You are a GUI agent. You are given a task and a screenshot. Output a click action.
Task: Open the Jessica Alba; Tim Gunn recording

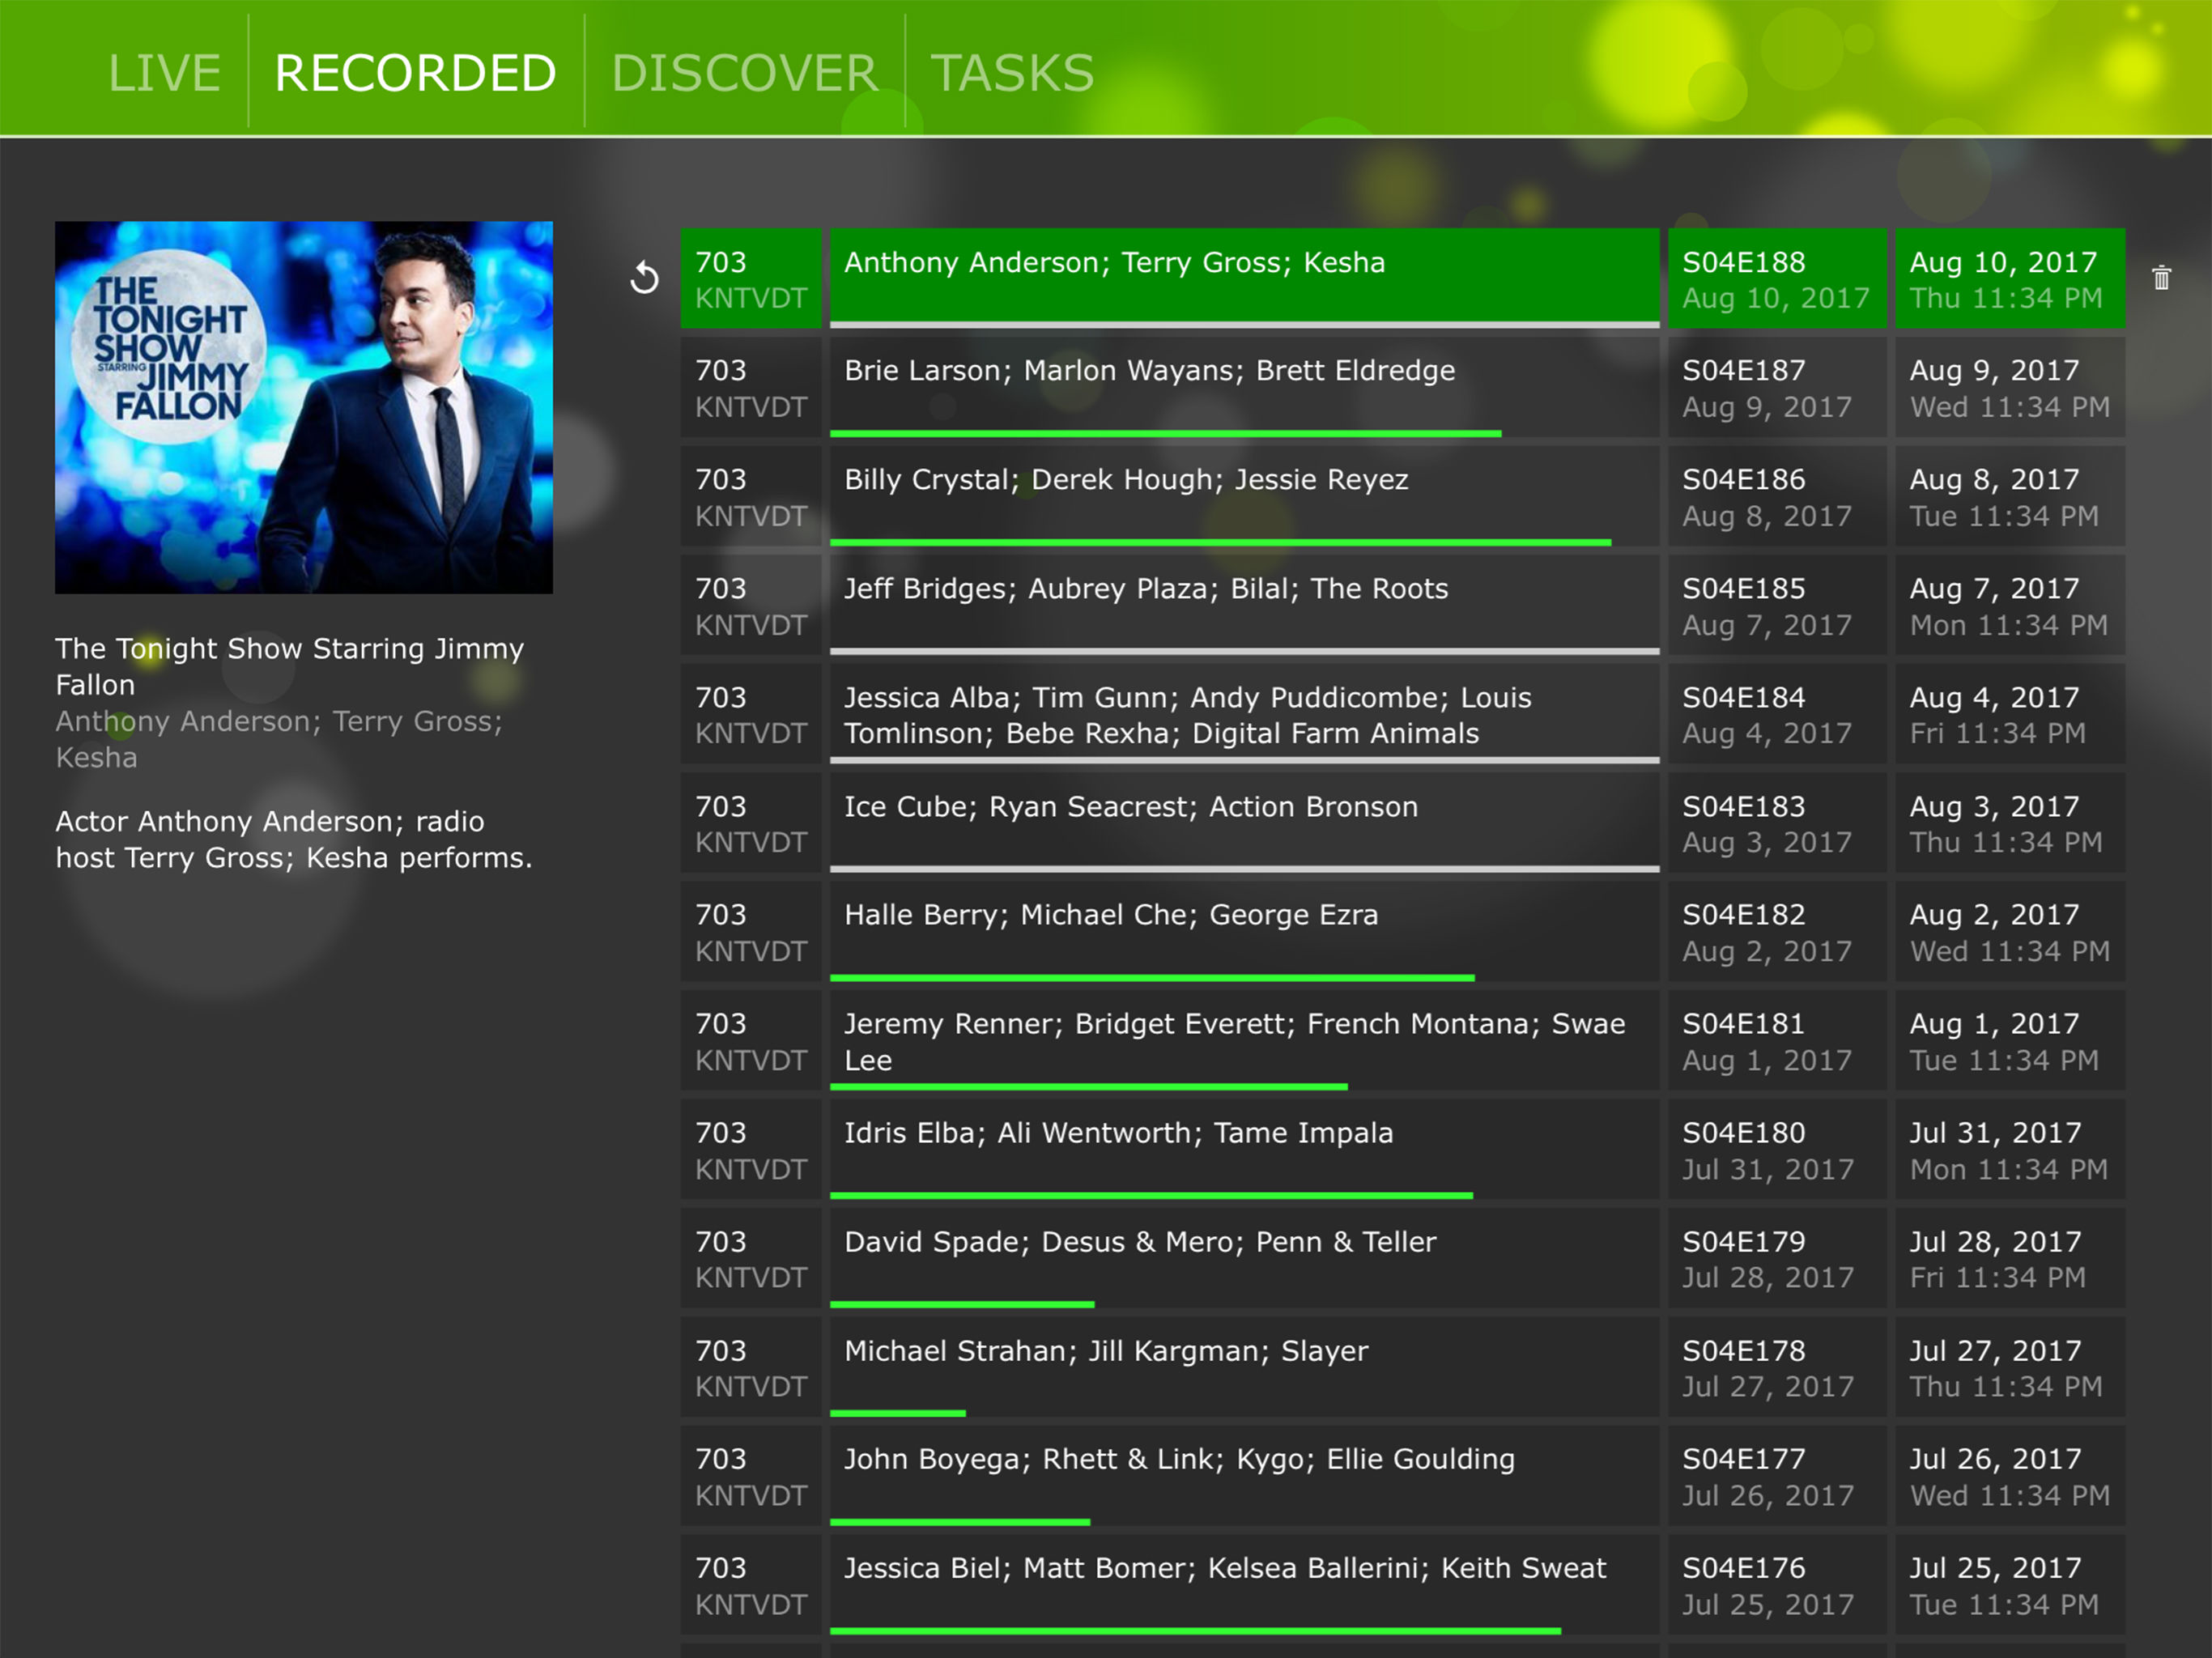click(1244, 714)
